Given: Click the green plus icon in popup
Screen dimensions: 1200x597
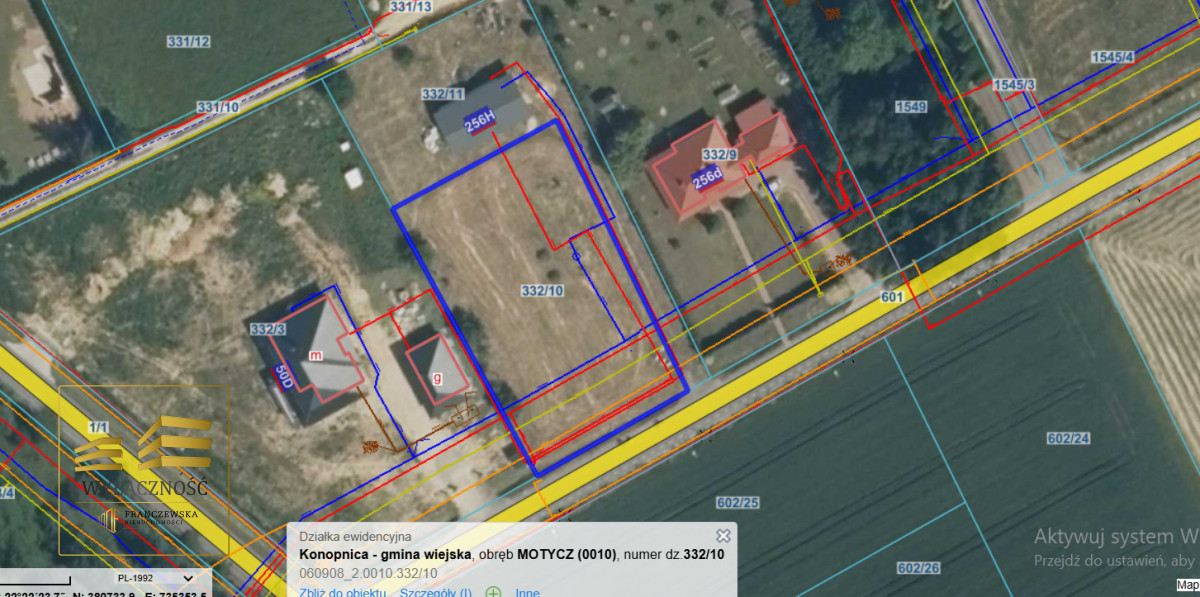Looking at the screenshot, I should [x=493, y=592].
